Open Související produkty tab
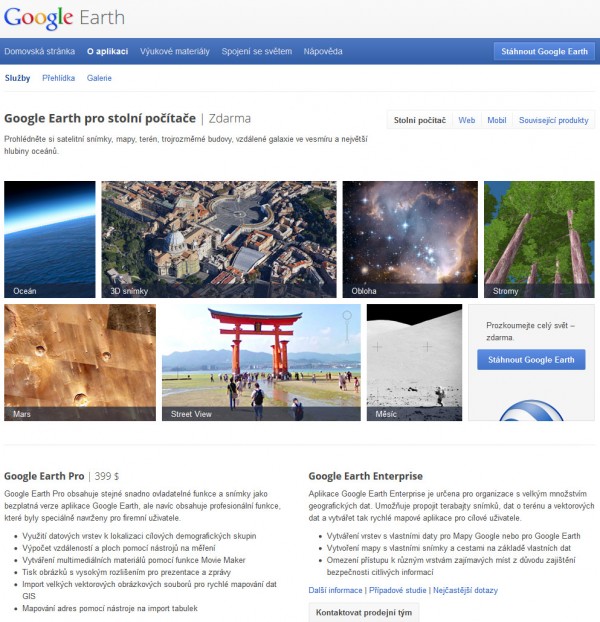 click(x=554, y=120)
